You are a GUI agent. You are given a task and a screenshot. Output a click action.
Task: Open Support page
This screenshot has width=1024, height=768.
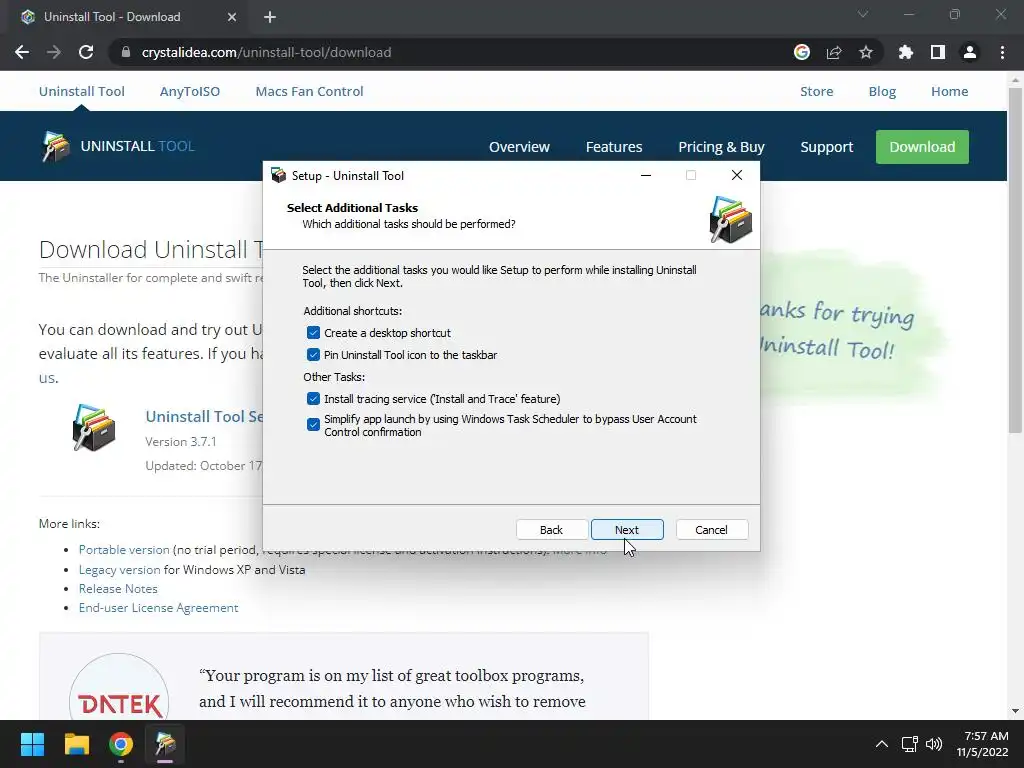tap(827, 147)
